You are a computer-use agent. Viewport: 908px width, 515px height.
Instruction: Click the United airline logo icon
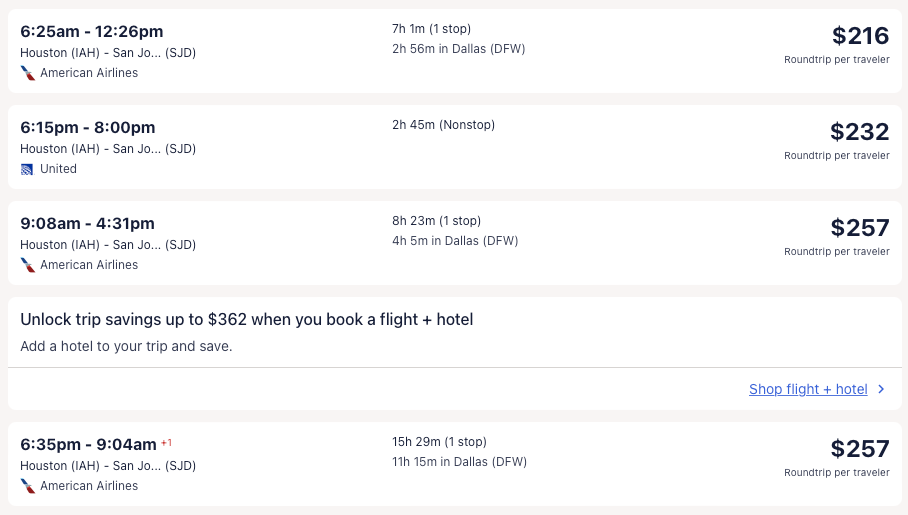(27, 169)
